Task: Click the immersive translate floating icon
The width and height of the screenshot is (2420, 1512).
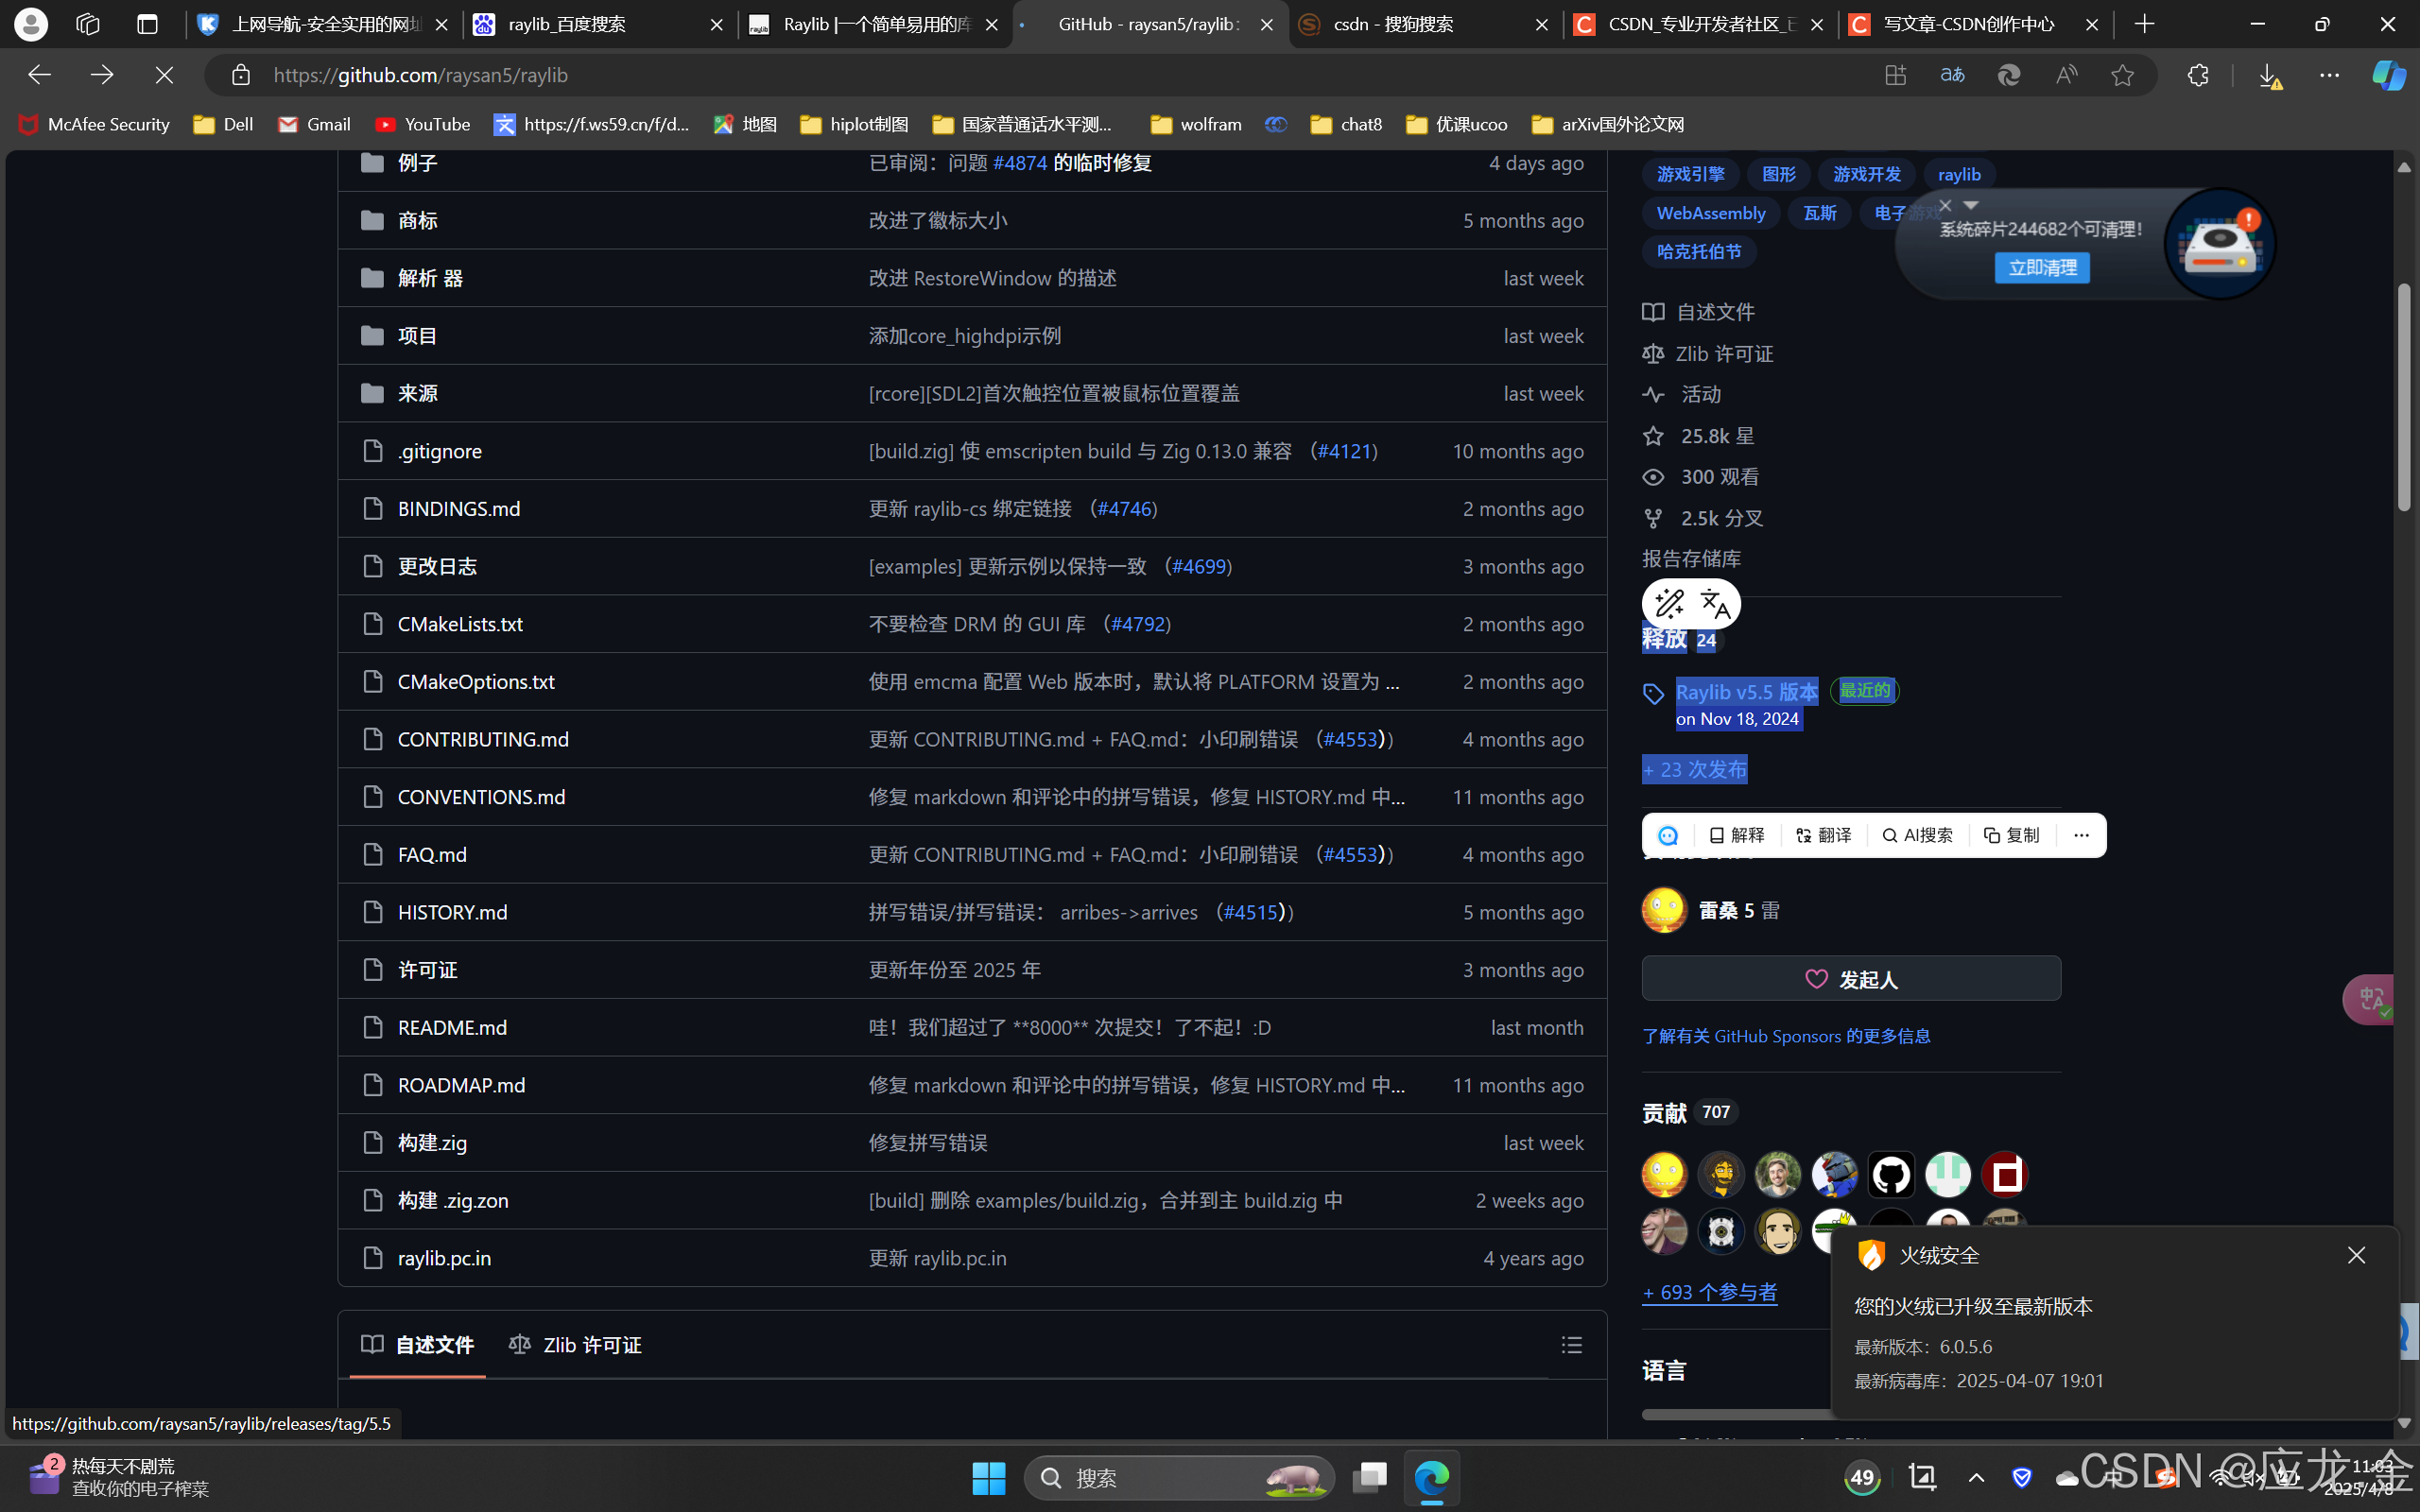Action: pyautogui.click(x=2368, y=999)
